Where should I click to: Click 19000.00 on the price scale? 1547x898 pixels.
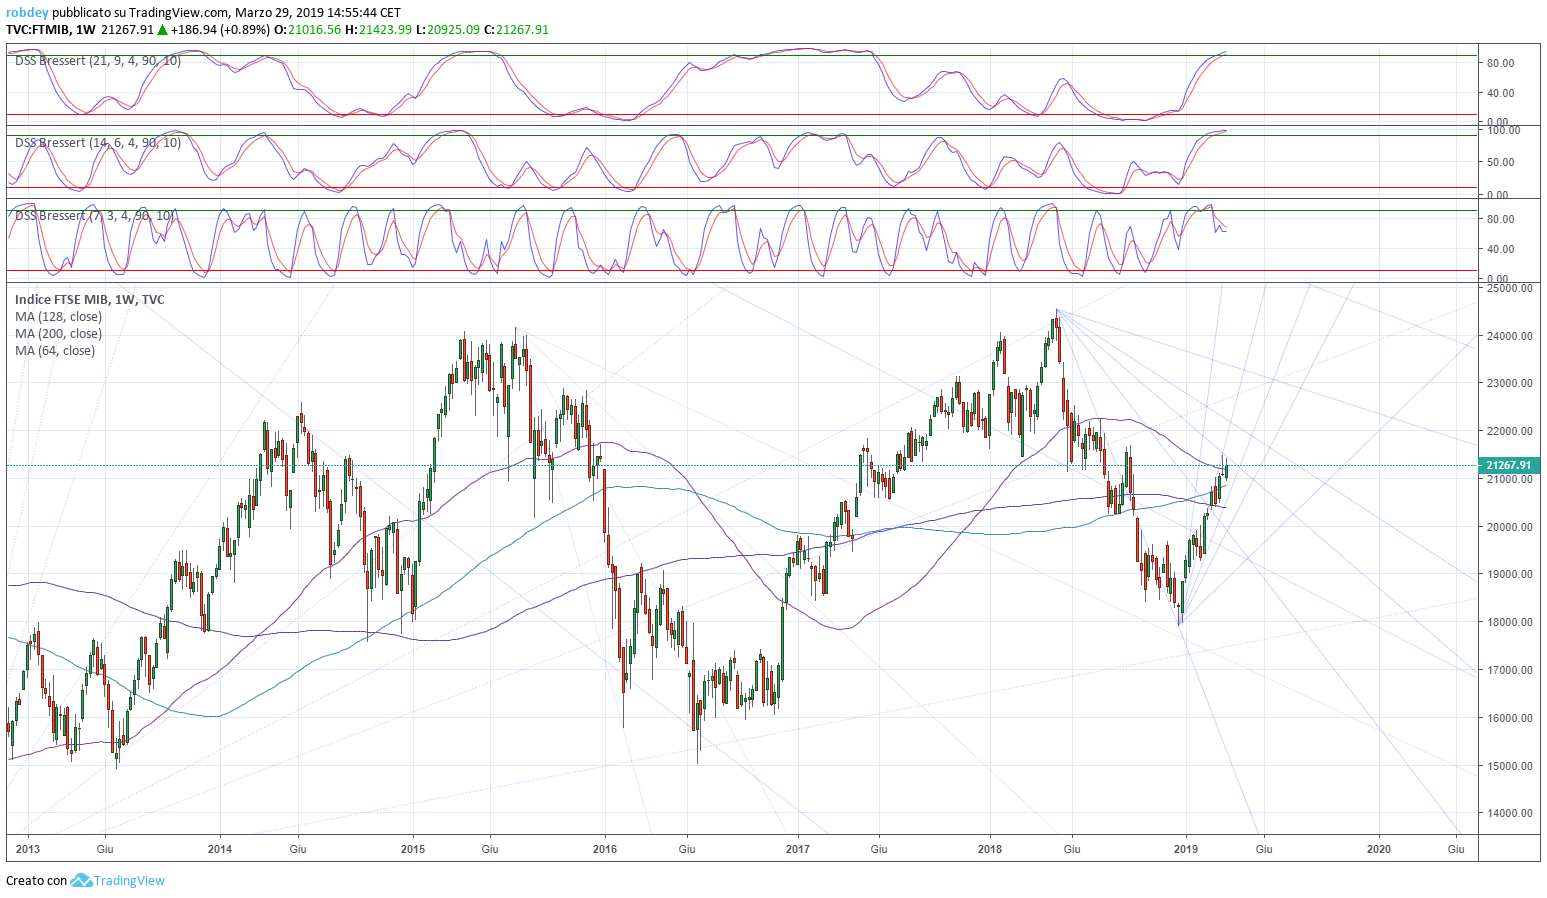(1510, 574)
